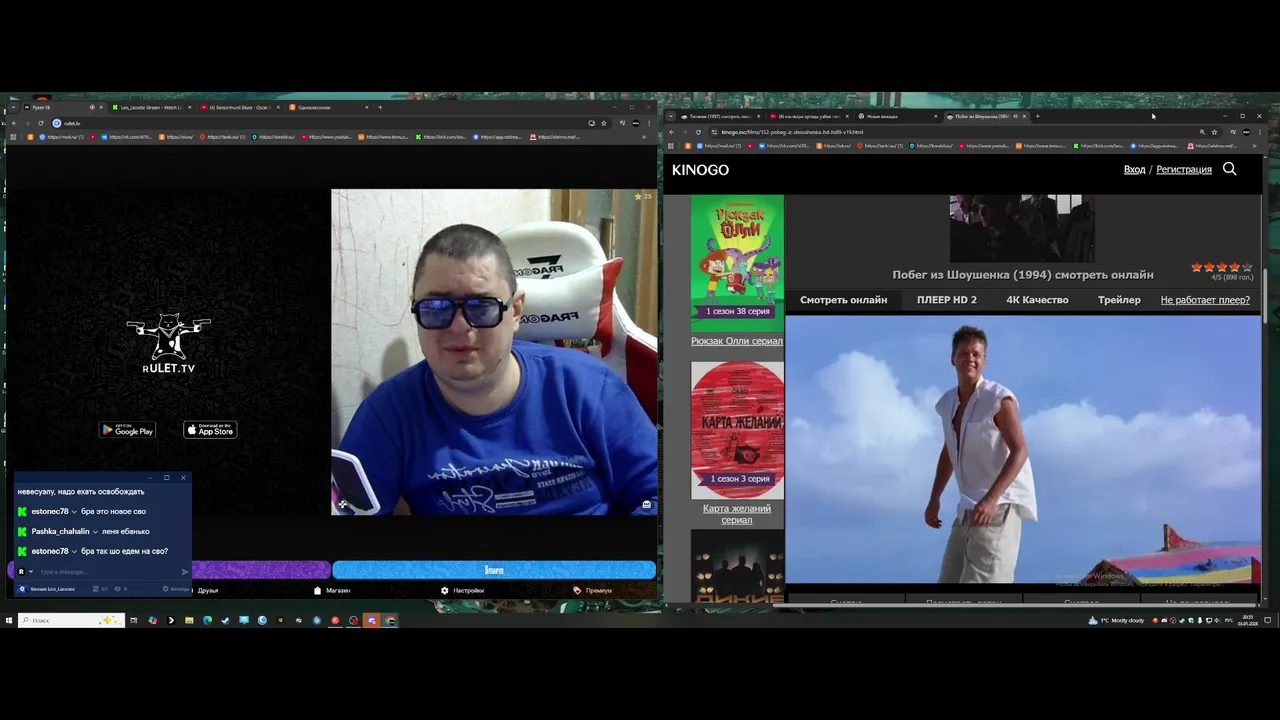Rate the film with the first star
Screen dimensions: 1280x720
point(1197,267)
